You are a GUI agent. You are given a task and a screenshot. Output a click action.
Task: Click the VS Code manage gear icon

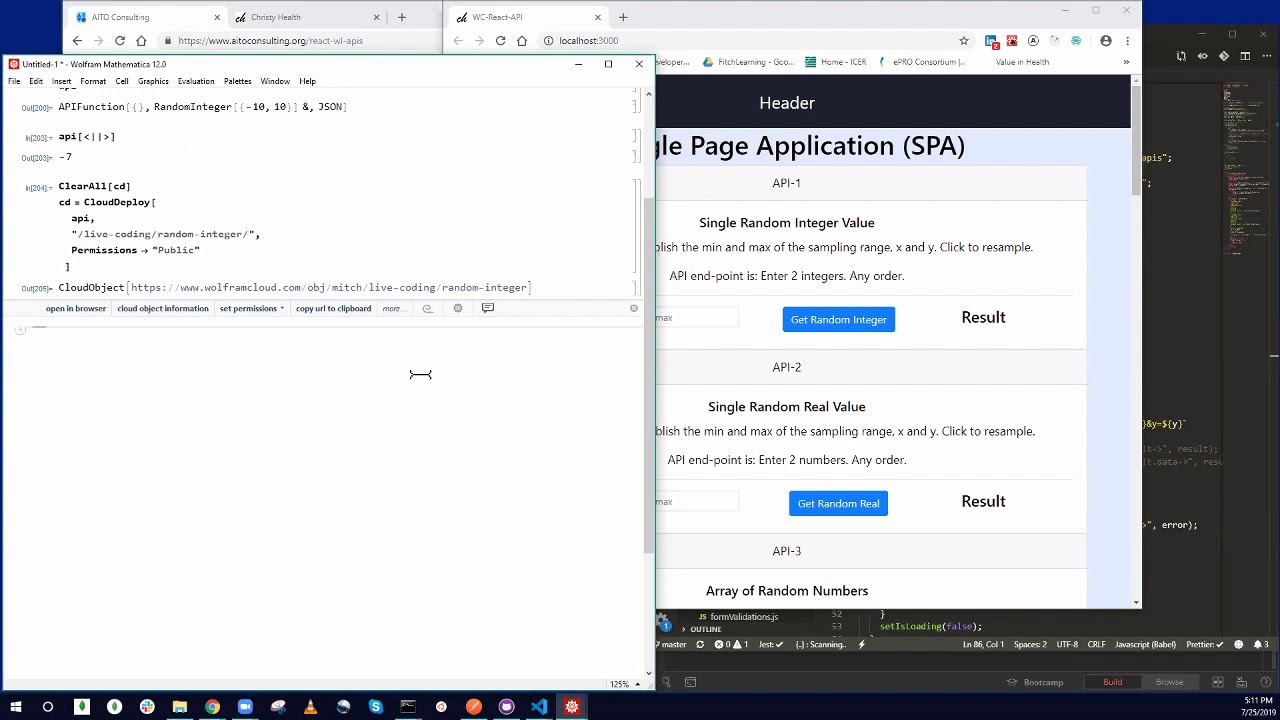662,619
